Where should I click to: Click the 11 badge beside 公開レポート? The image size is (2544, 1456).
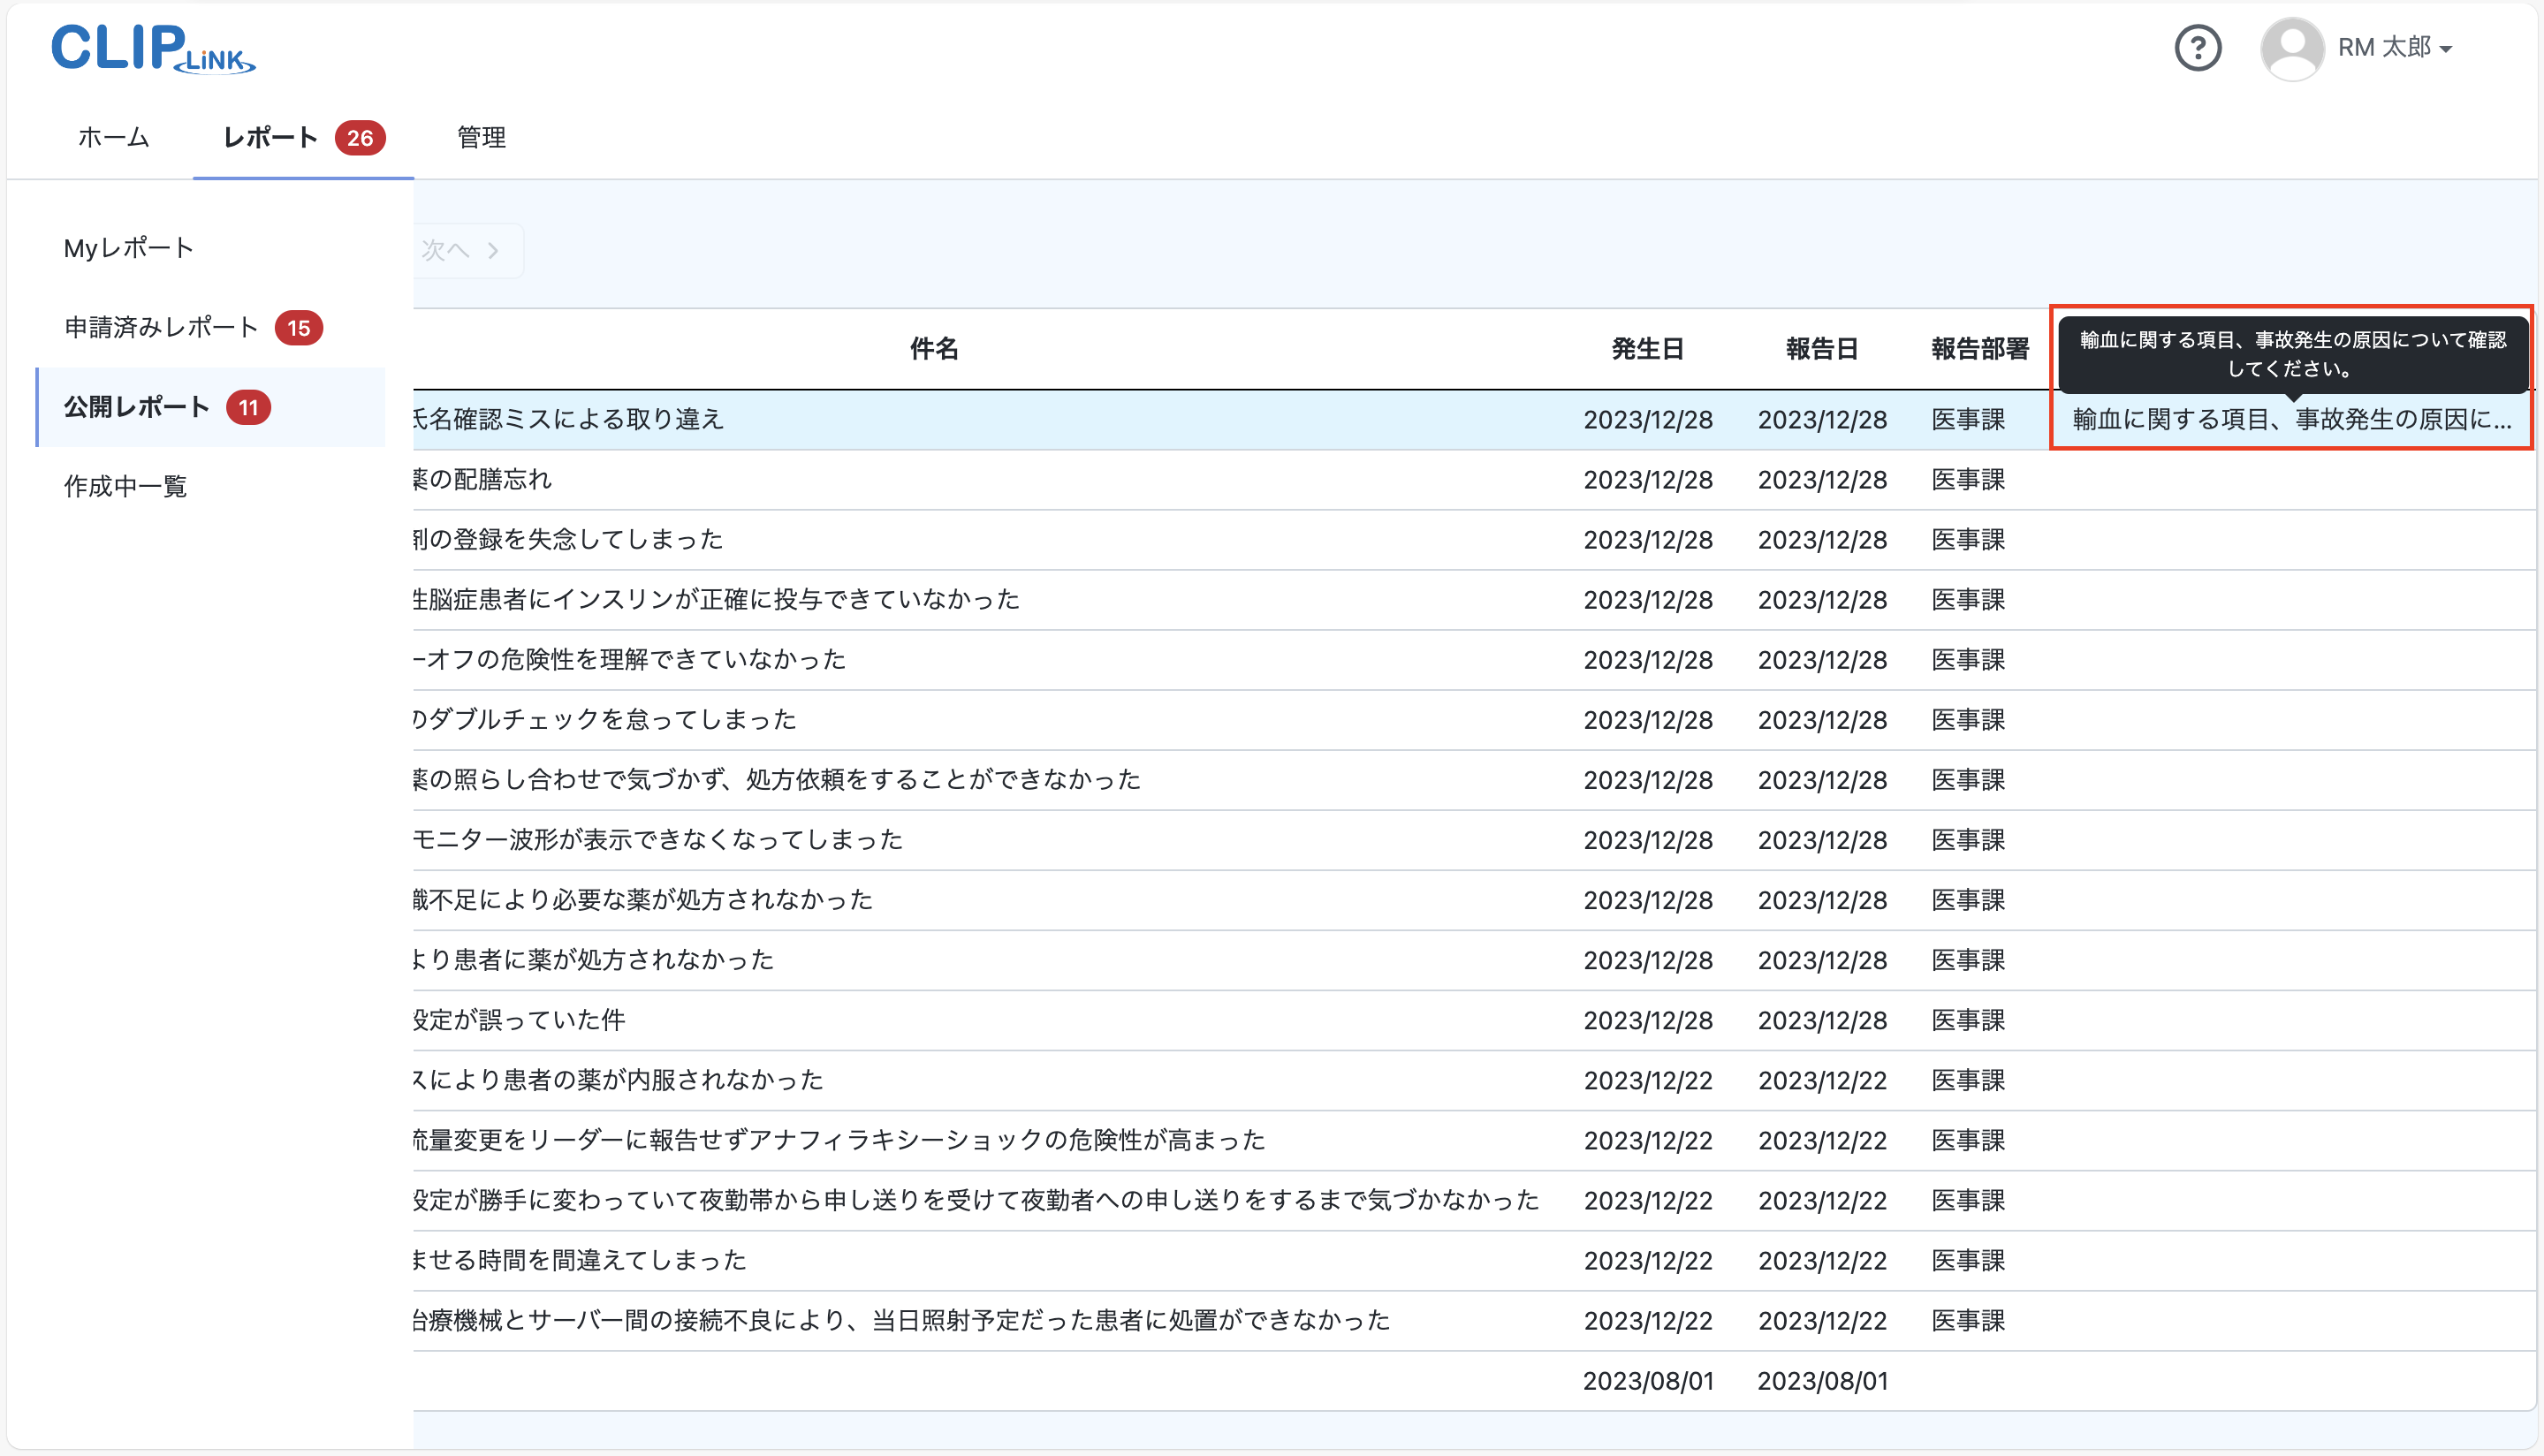[x=250, y=407]
